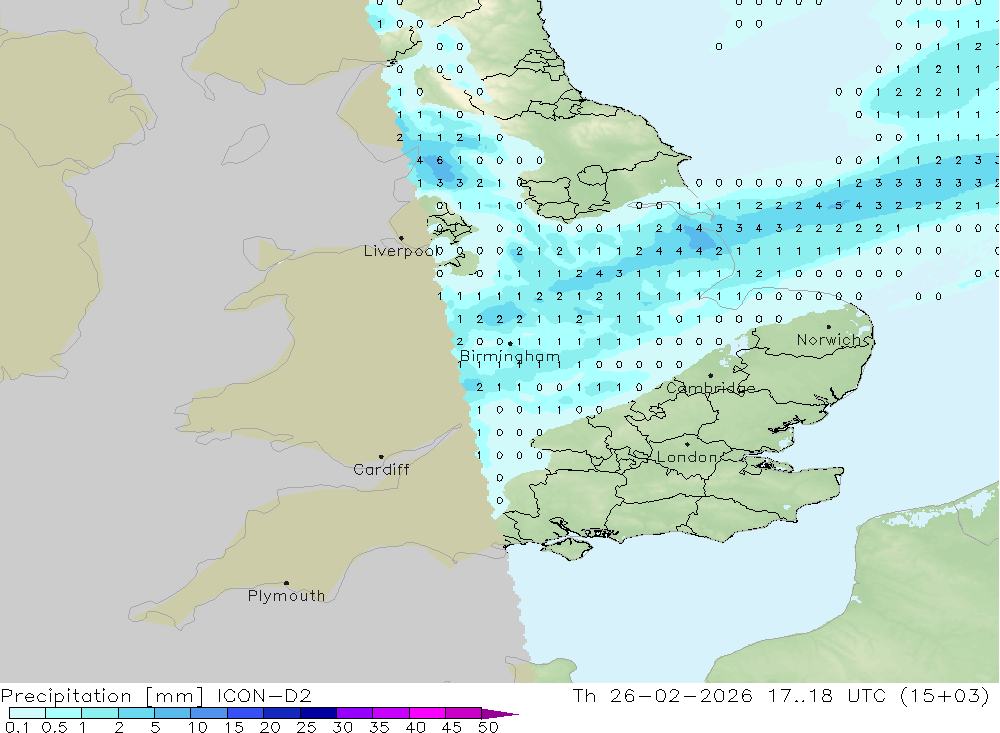Click the "ICON-D2" model name
Screen dimensions: 1000x733
click(x=264, y=696)
